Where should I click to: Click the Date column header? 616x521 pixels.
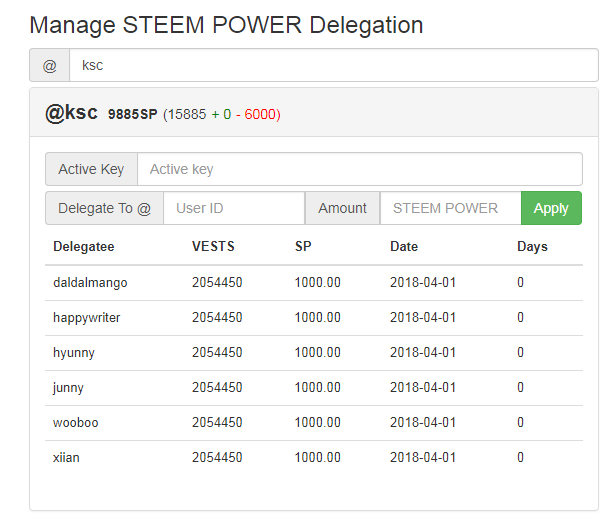404,246
